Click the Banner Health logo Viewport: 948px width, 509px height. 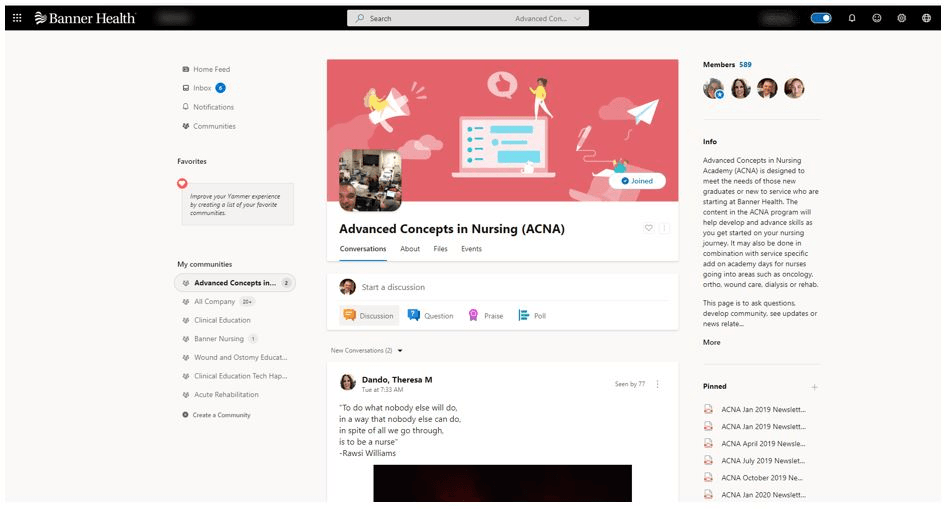pyautogui.click(x=85, y=18)
